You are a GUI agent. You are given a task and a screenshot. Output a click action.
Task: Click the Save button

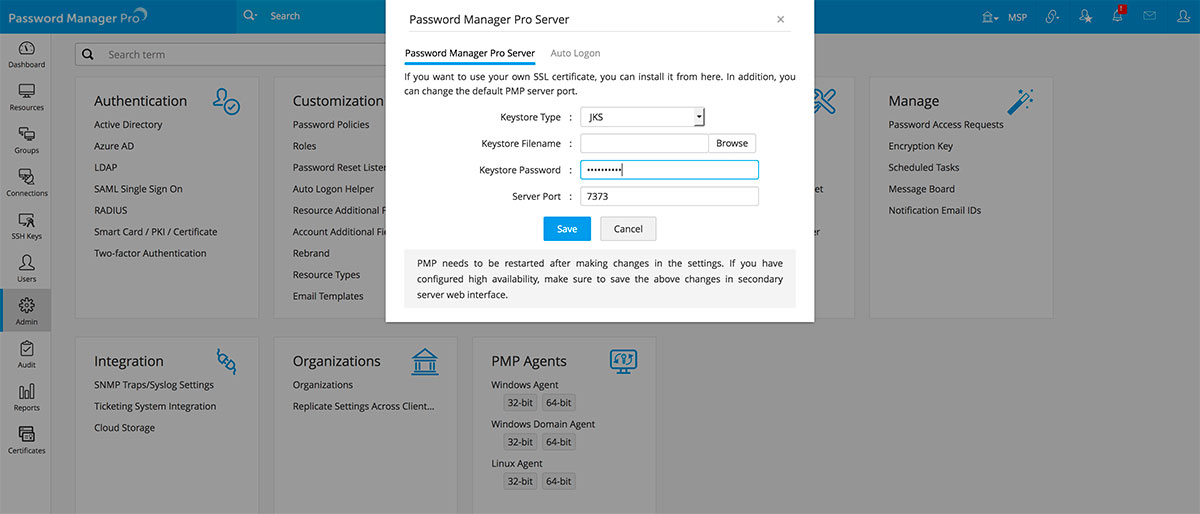point(567,229)
